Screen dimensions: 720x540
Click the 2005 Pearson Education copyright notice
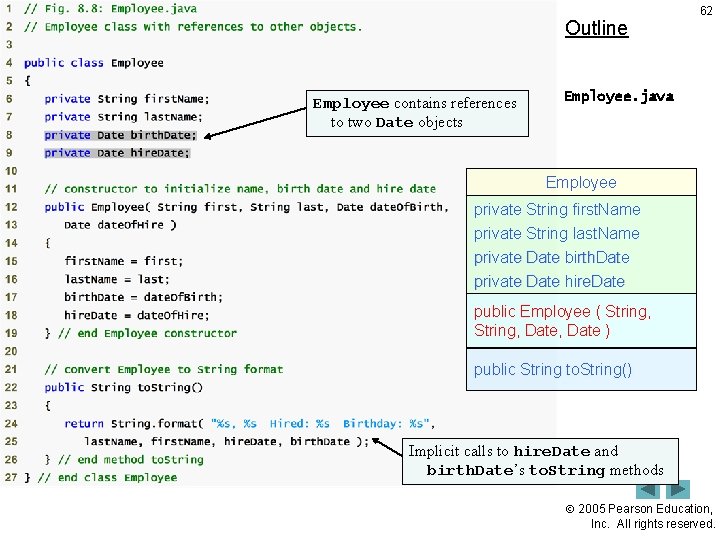coord(640,516)
